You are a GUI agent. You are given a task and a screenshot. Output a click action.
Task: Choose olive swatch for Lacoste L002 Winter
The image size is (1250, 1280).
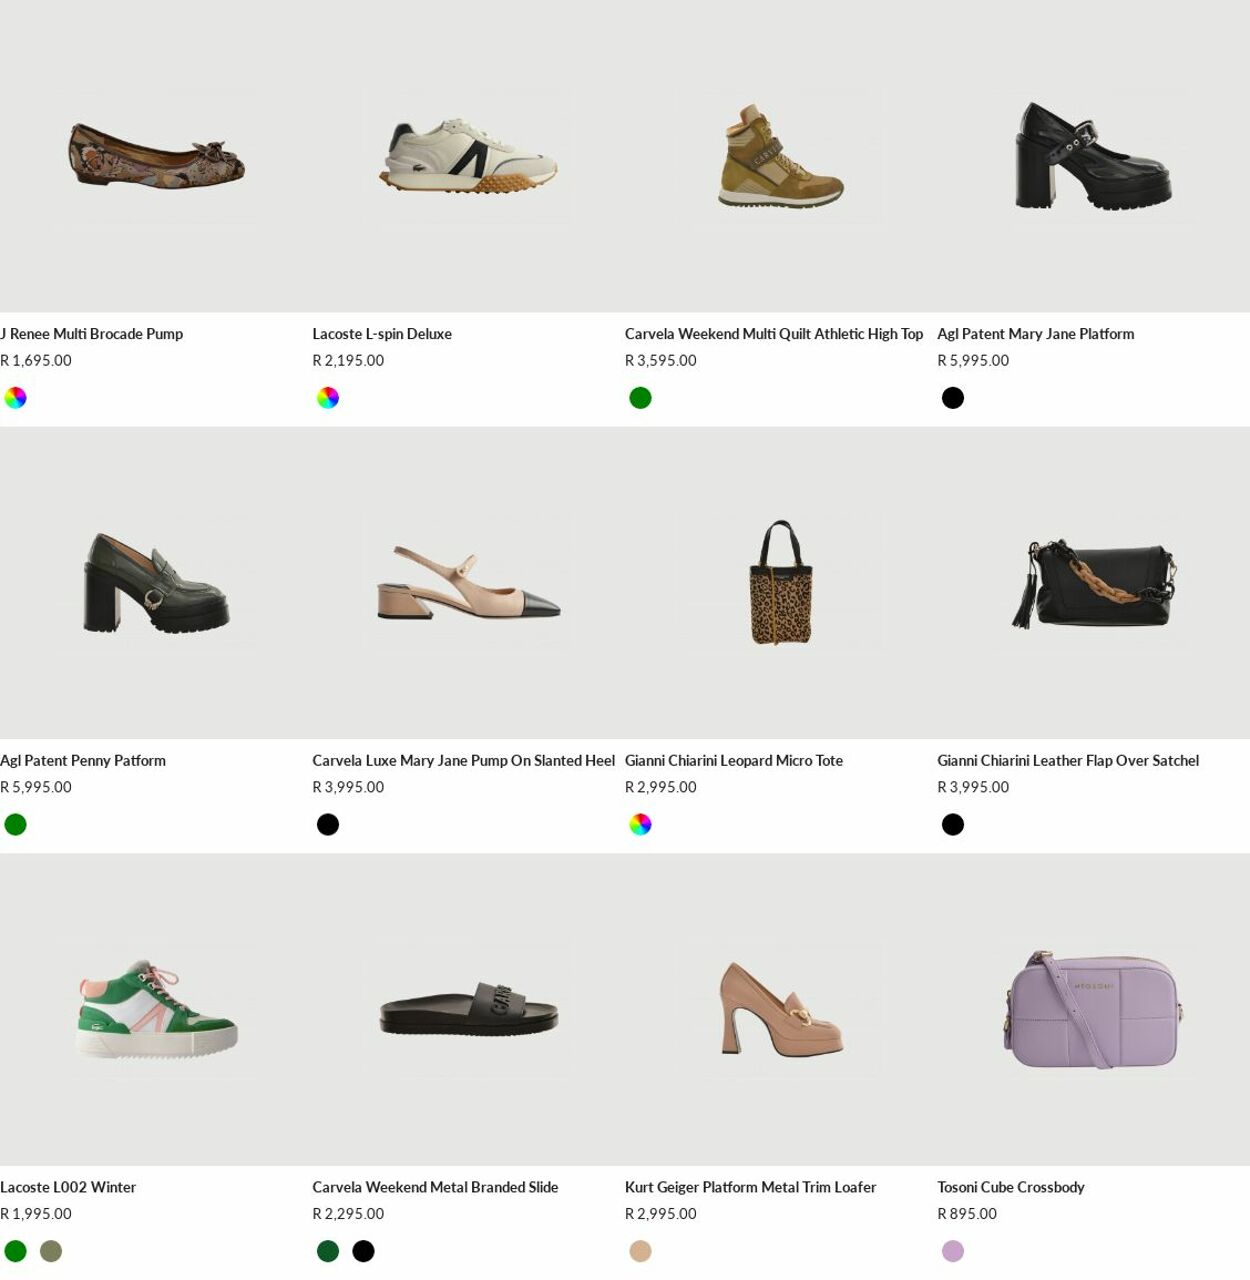coord(51,1251)
